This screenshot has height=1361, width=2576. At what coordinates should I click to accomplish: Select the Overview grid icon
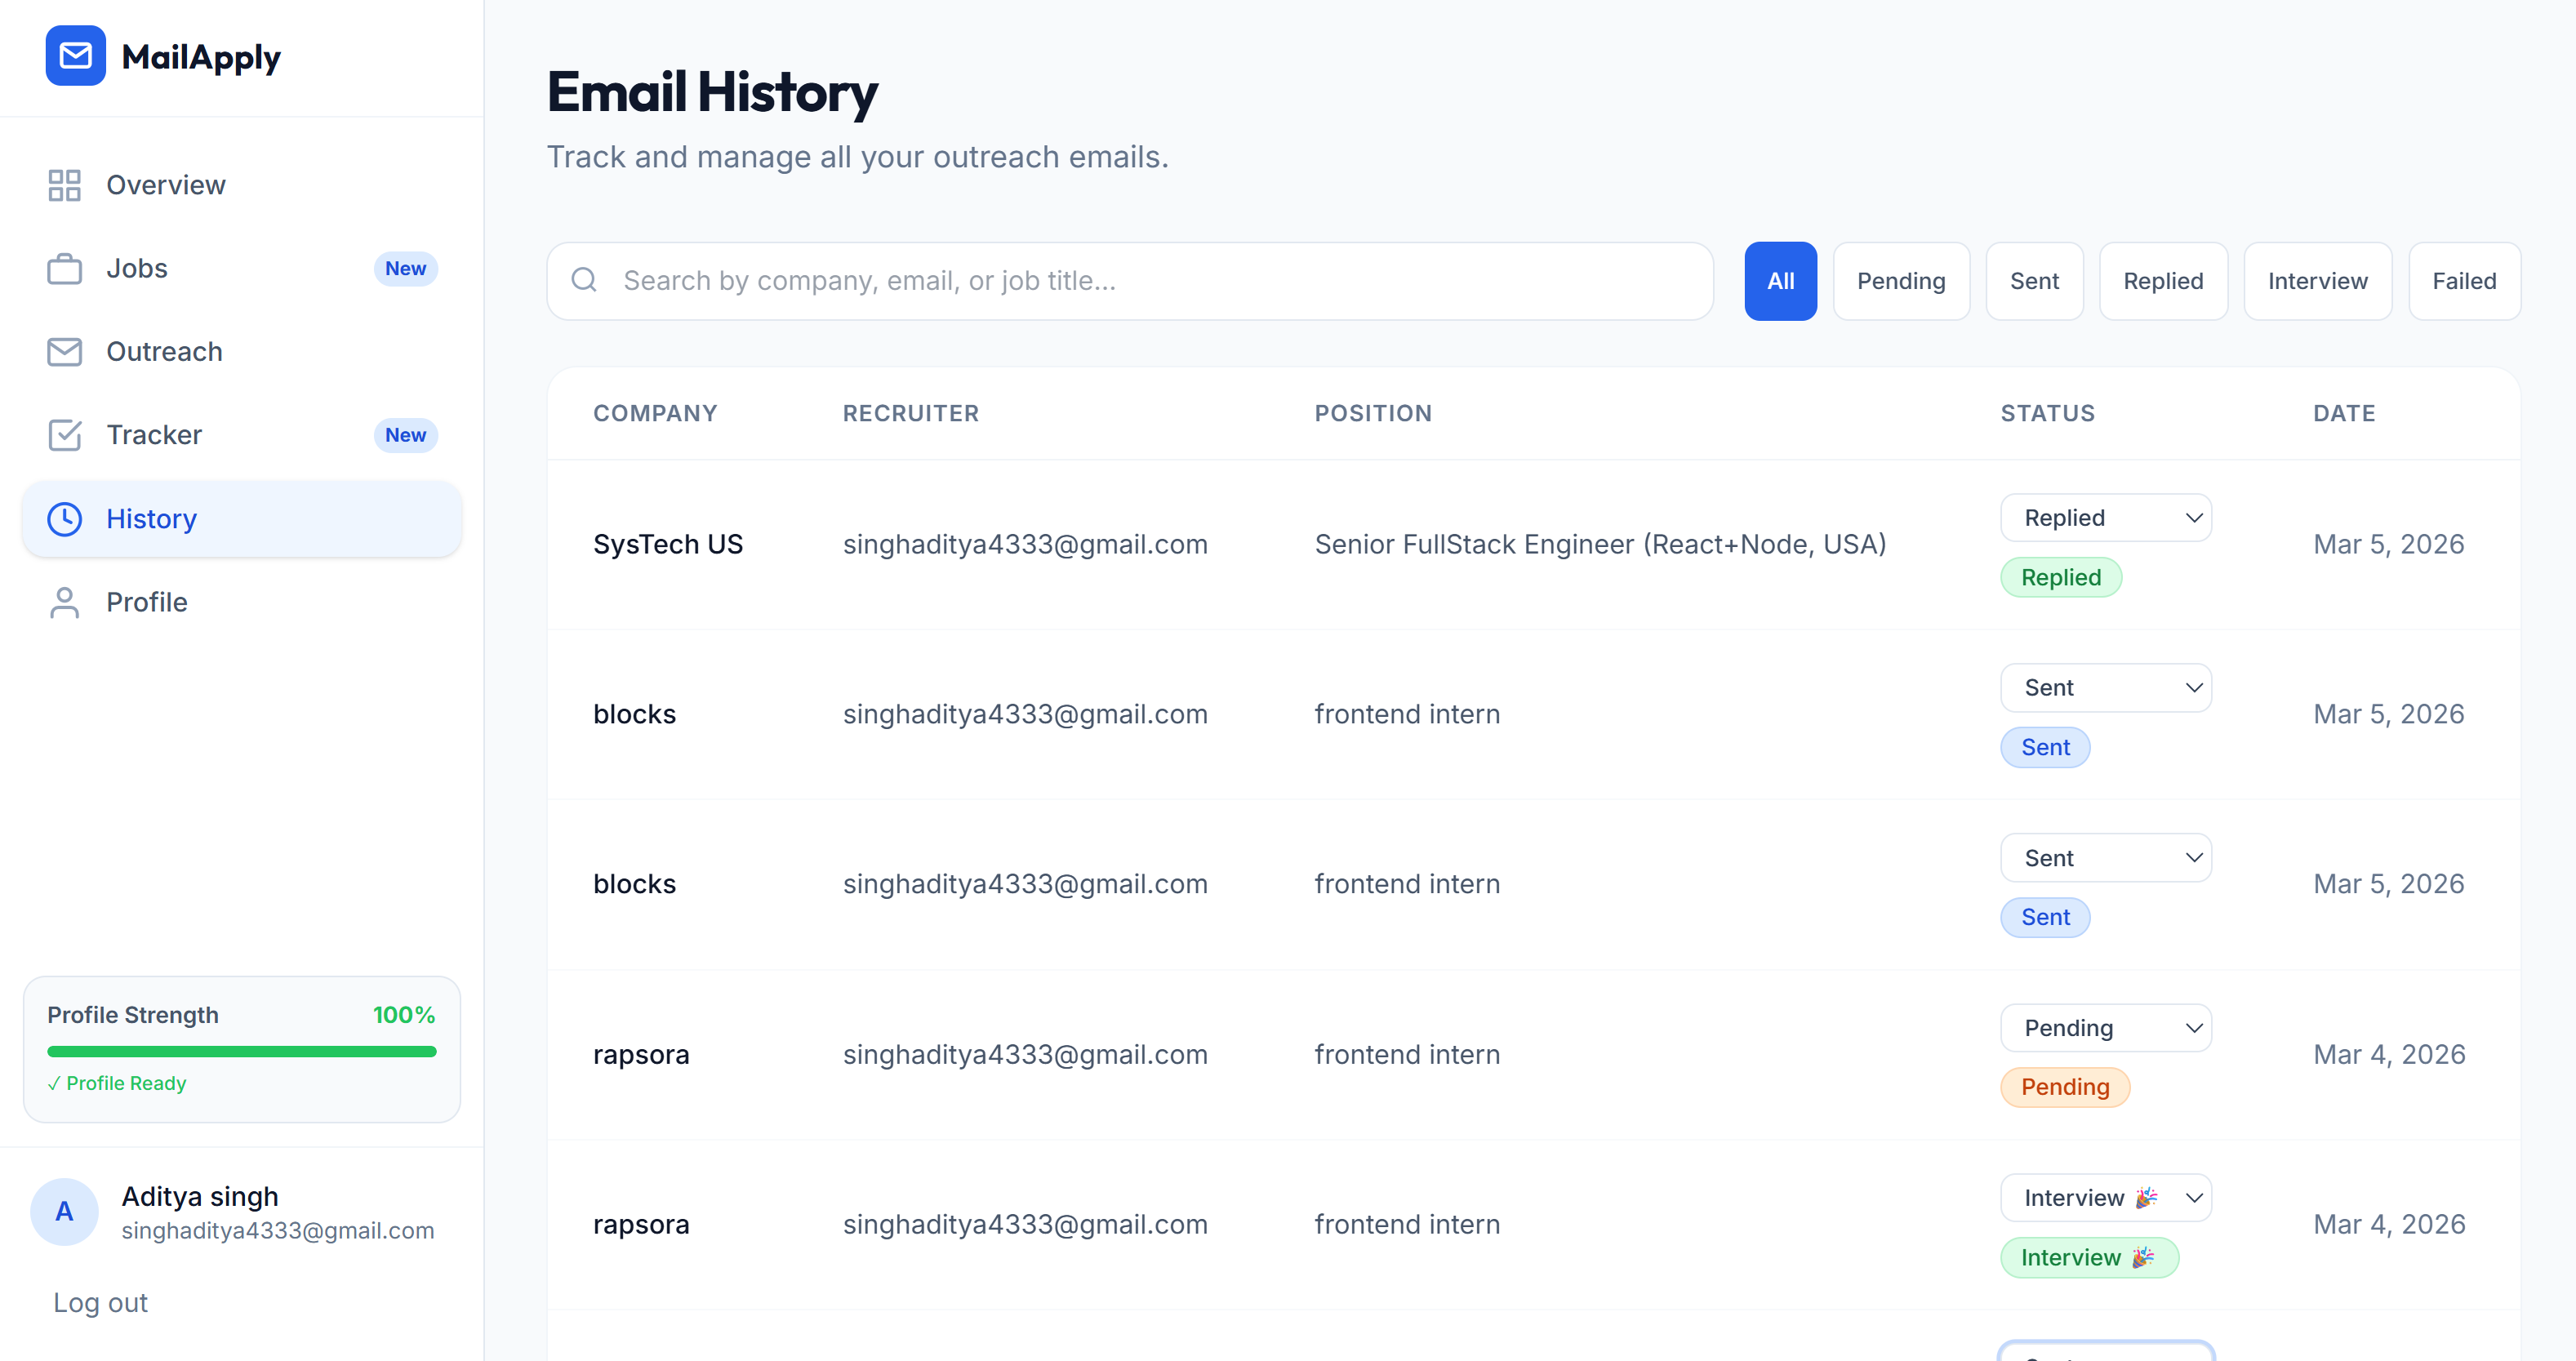(x=64, y=184)
